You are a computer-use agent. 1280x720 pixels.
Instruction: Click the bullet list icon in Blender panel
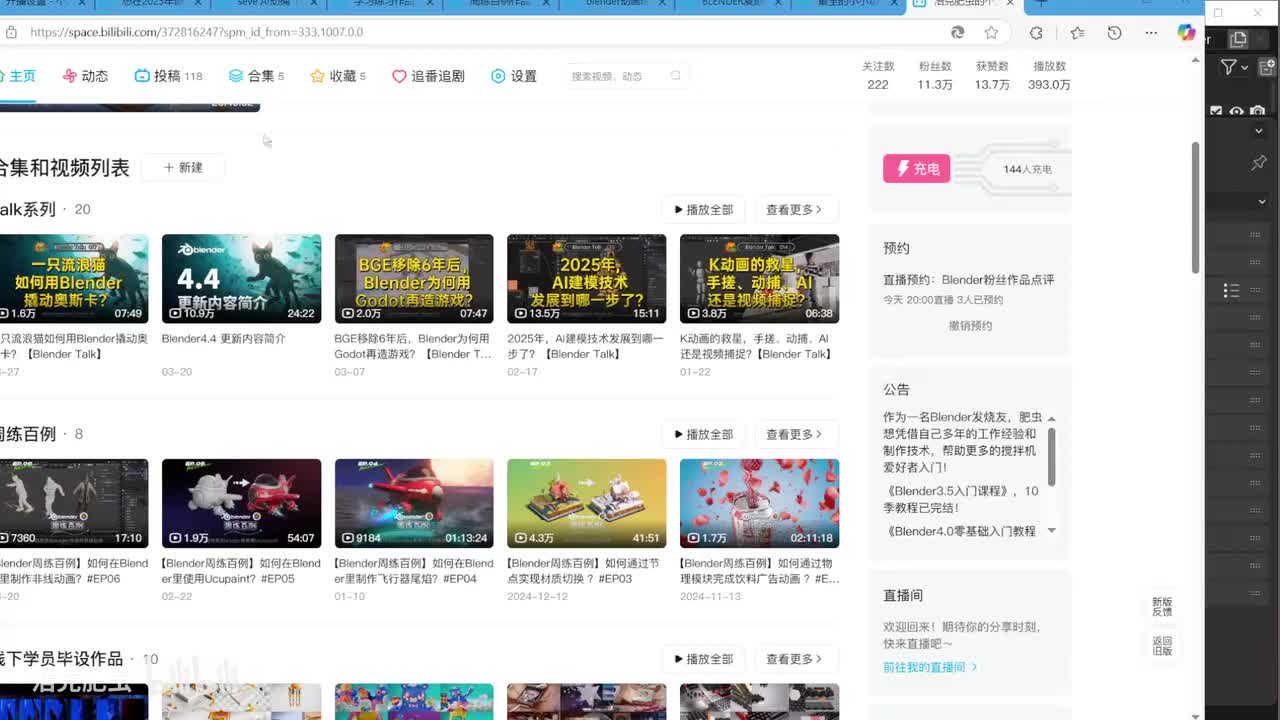coord(1232,291)
